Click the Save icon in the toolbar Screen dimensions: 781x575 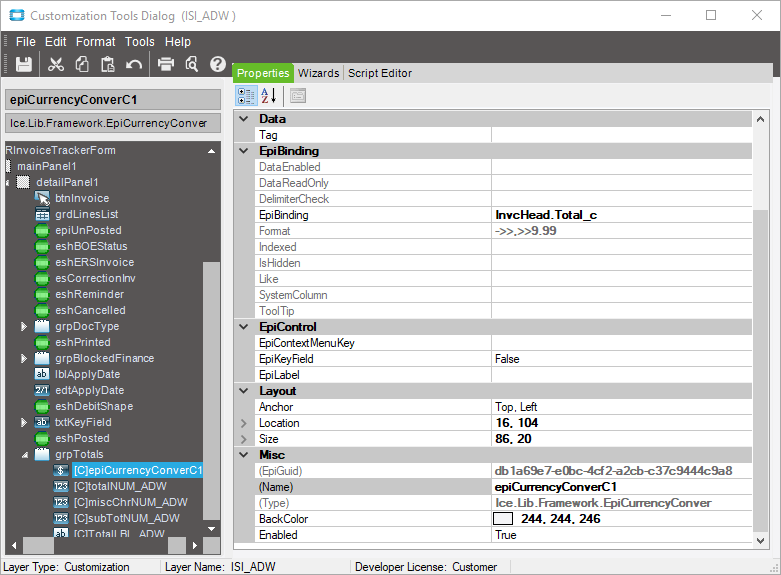pos(23,64)
